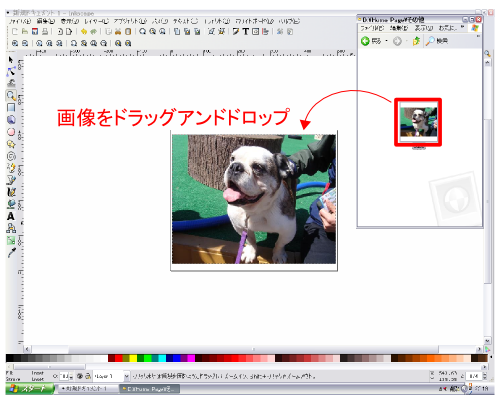Screen dimensions: 500x400
Task: Select the Connector tool
Action: click(11, 228)
